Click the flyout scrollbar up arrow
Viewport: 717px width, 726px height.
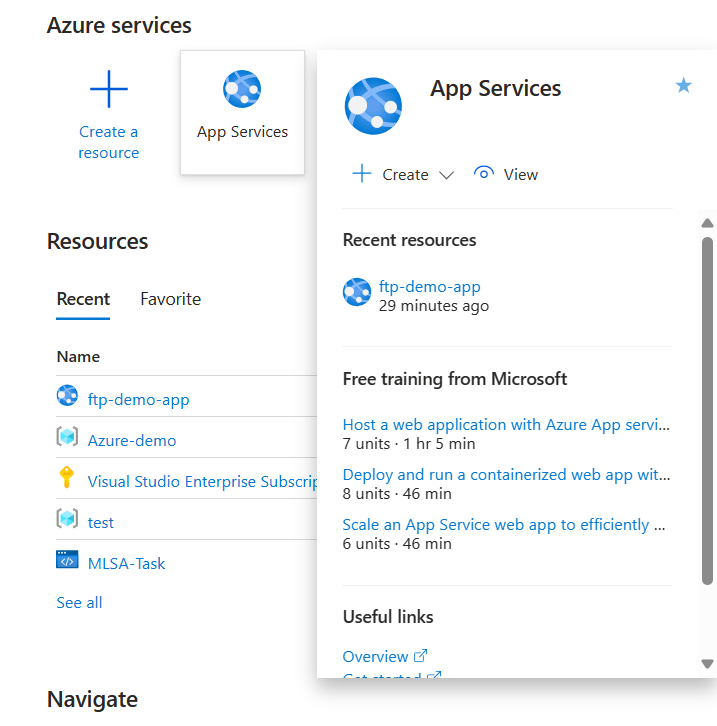[707, 223]
